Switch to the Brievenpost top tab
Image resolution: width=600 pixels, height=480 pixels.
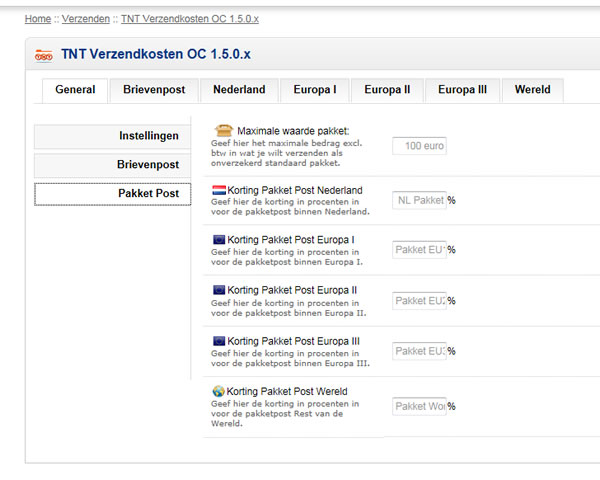pos(154,90)
